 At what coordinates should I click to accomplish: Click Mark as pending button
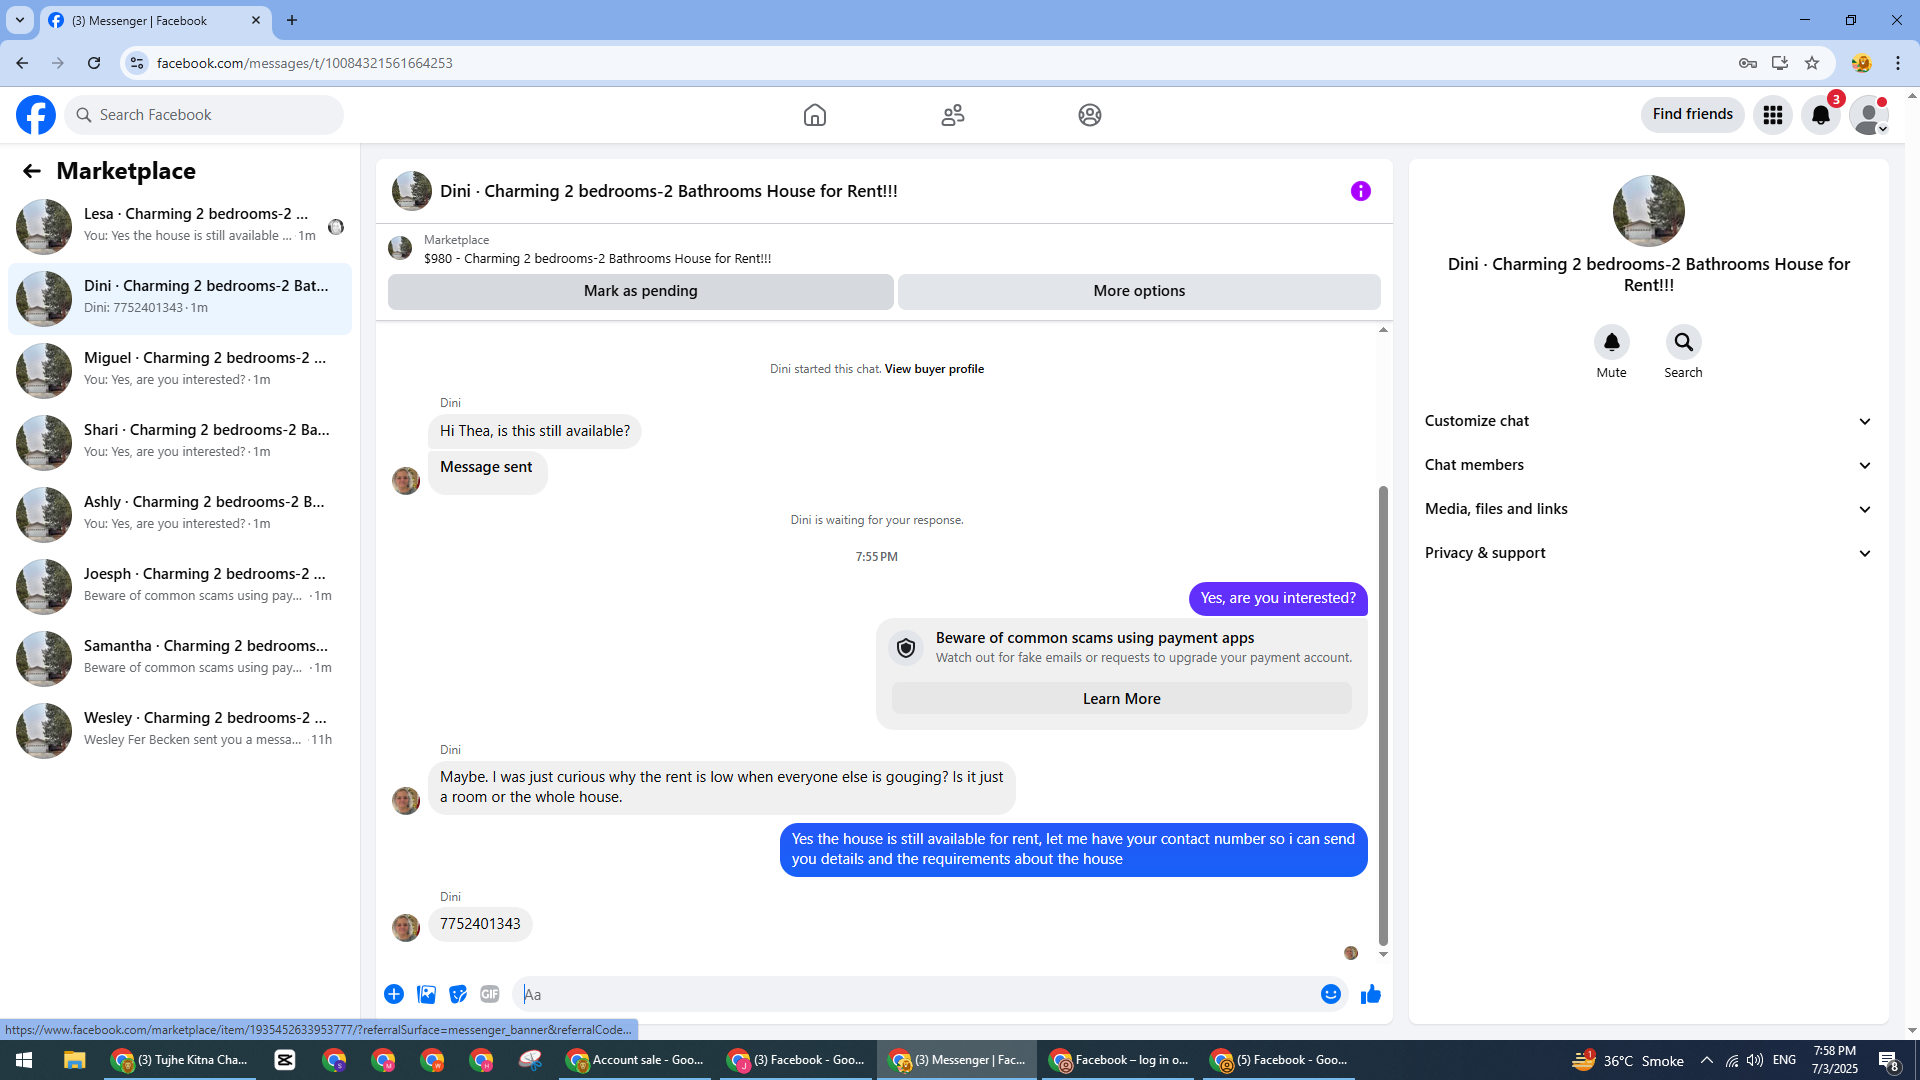[x=640, y=291]
